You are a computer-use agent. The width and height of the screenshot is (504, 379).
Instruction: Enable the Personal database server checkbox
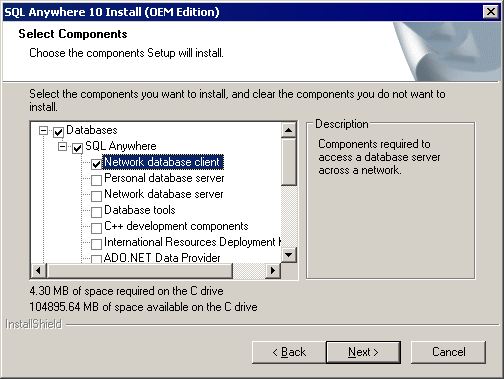pyautogui.click(x=96, y=180)
